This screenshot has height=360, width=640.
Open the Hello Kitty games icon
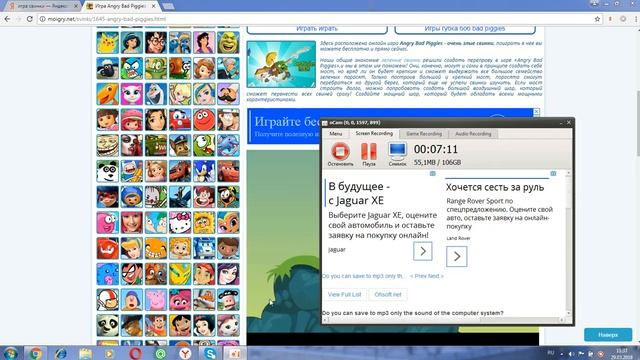[x=180, y=222]
